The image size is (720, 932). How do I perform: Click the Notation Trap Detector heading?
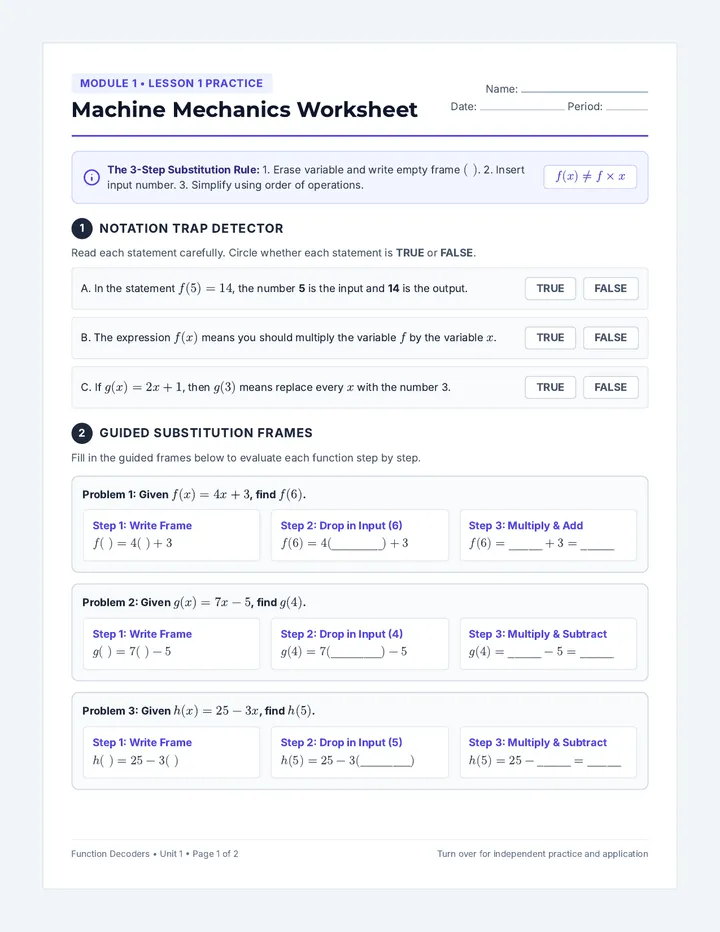(191, 228)
